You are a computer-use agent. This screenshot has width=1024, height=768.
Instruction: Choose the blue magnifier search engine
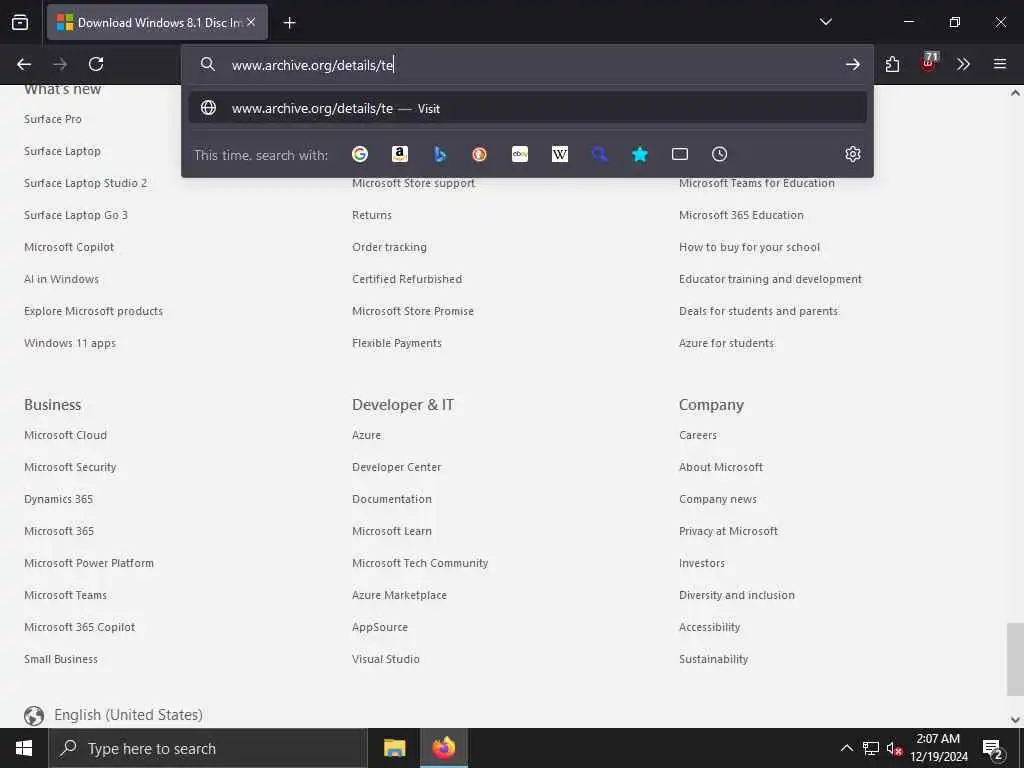click(x=600, y=154)
